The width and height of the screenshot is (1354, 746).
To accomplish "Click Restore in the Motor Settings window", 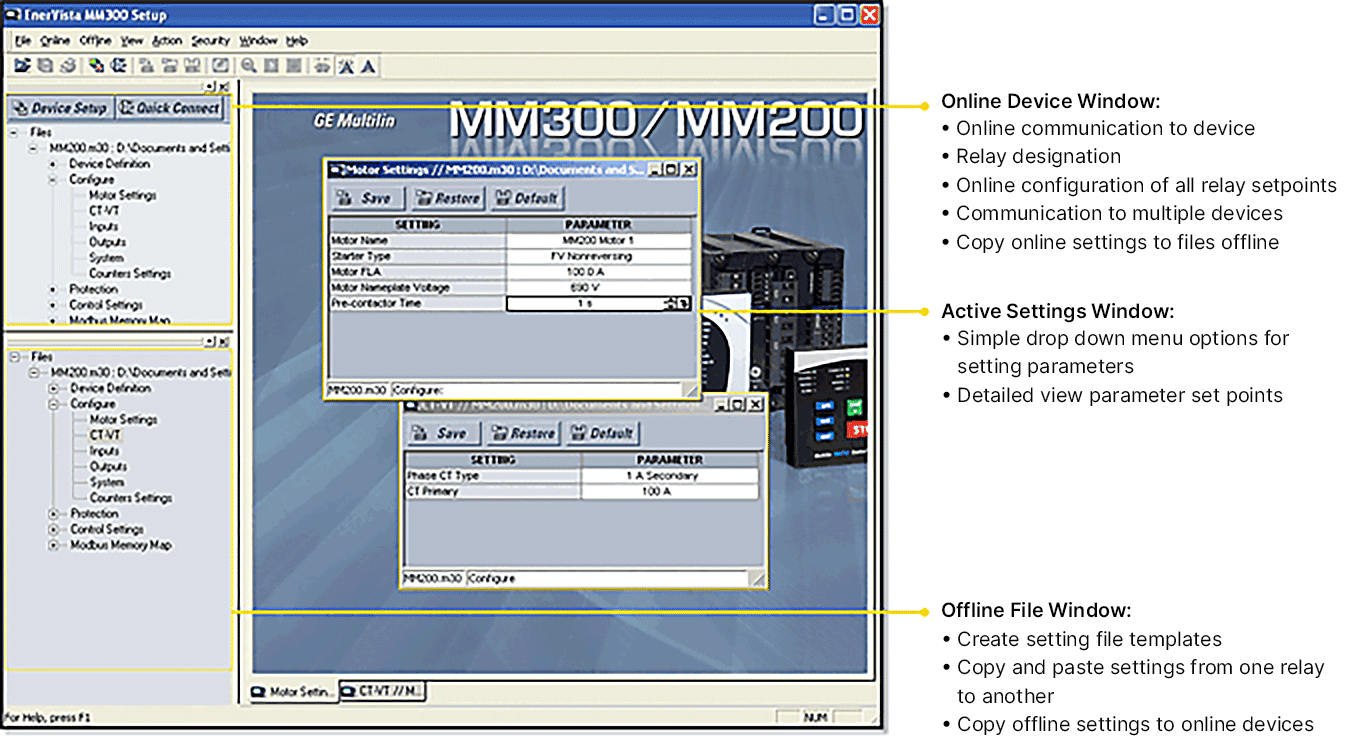I will [449, 198].
